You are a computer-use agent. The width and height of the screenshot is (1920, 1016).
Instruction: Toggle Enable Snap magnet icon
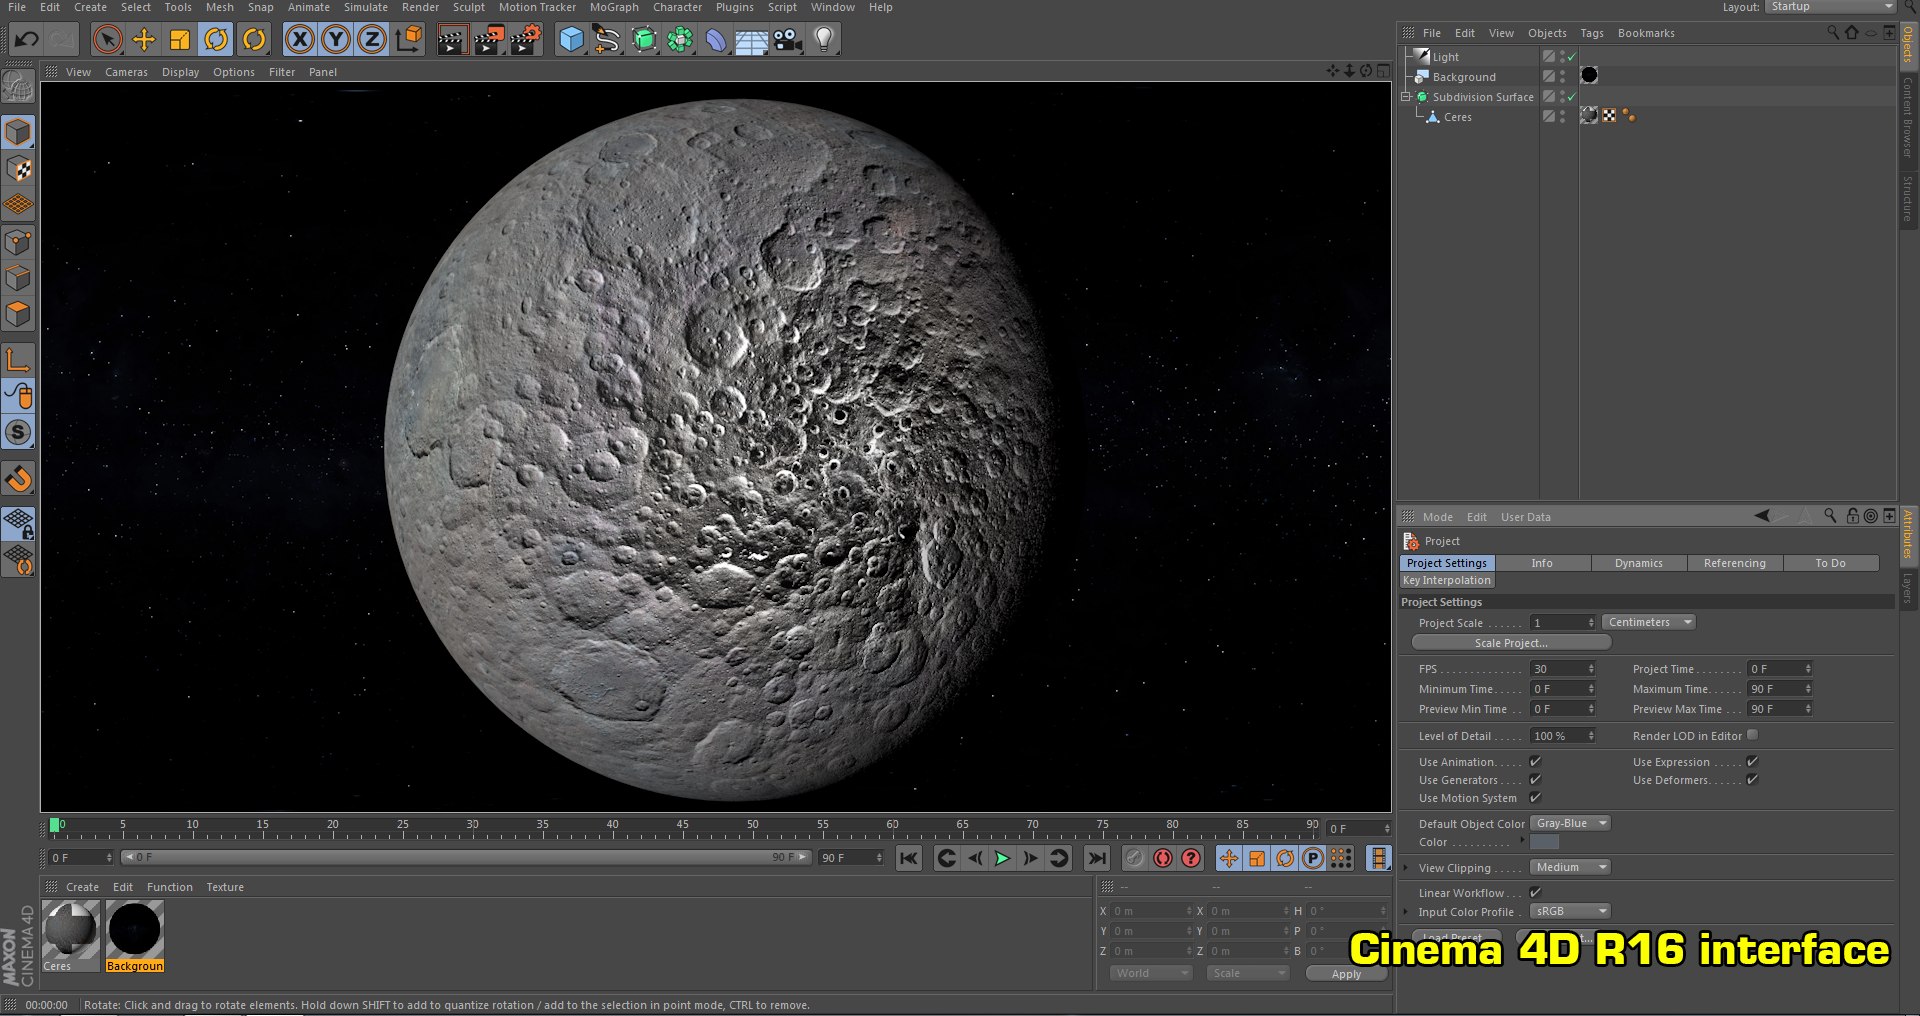(x=18, y=479)
